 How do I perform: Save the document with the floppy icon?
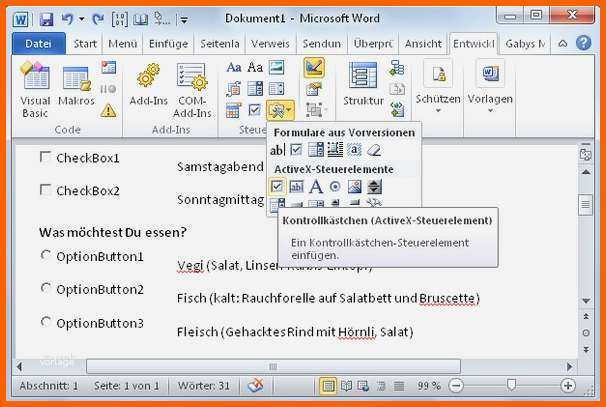(x=46, y=19)
